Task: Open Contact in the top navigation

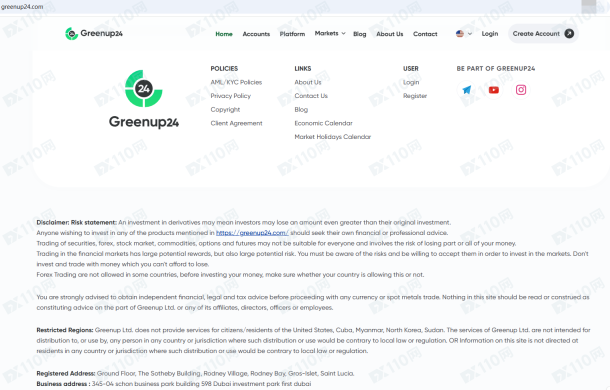Action: coord(425,34)
